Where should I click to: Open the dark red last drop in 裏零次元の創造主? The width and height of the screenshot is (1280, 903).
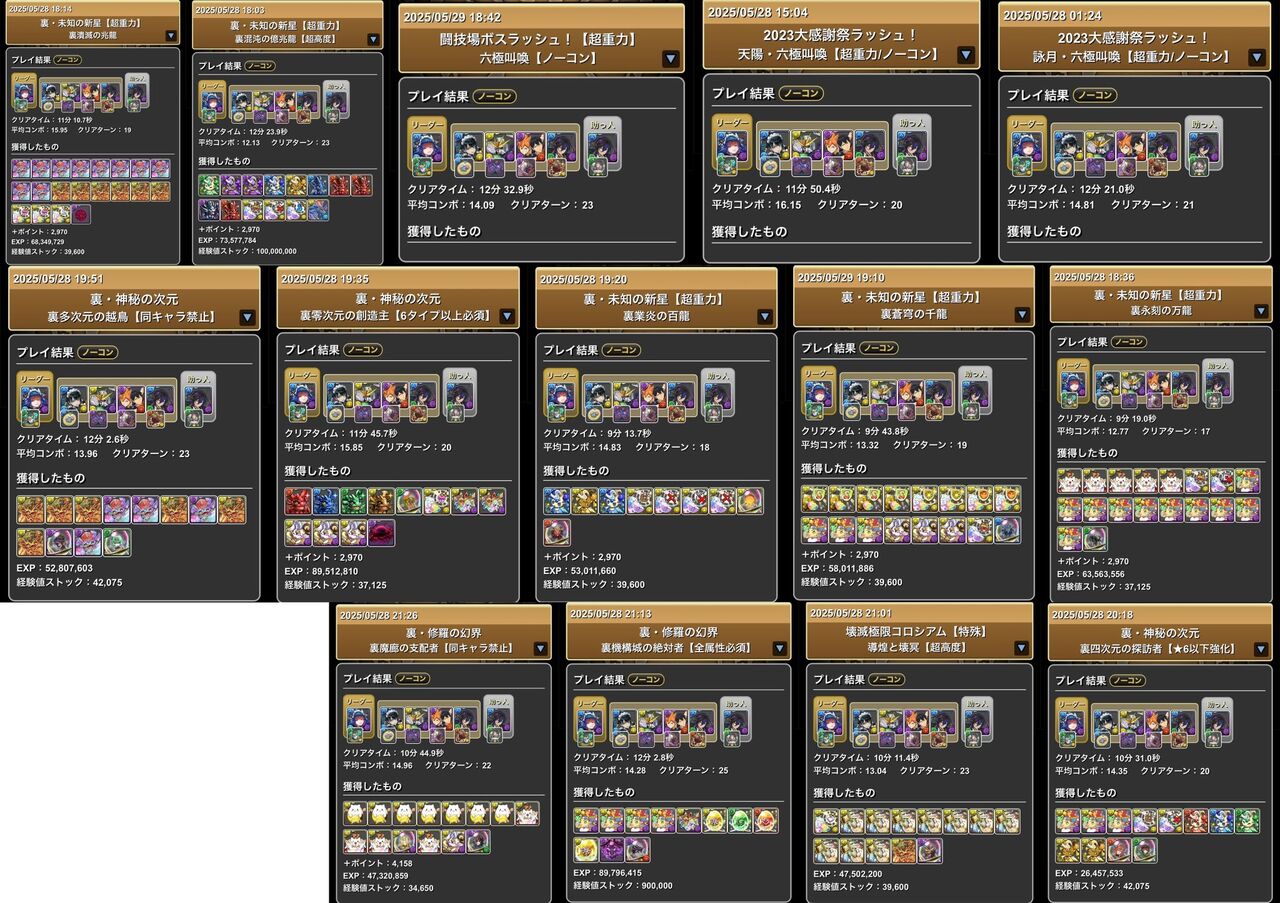click(x=381, y=532)
